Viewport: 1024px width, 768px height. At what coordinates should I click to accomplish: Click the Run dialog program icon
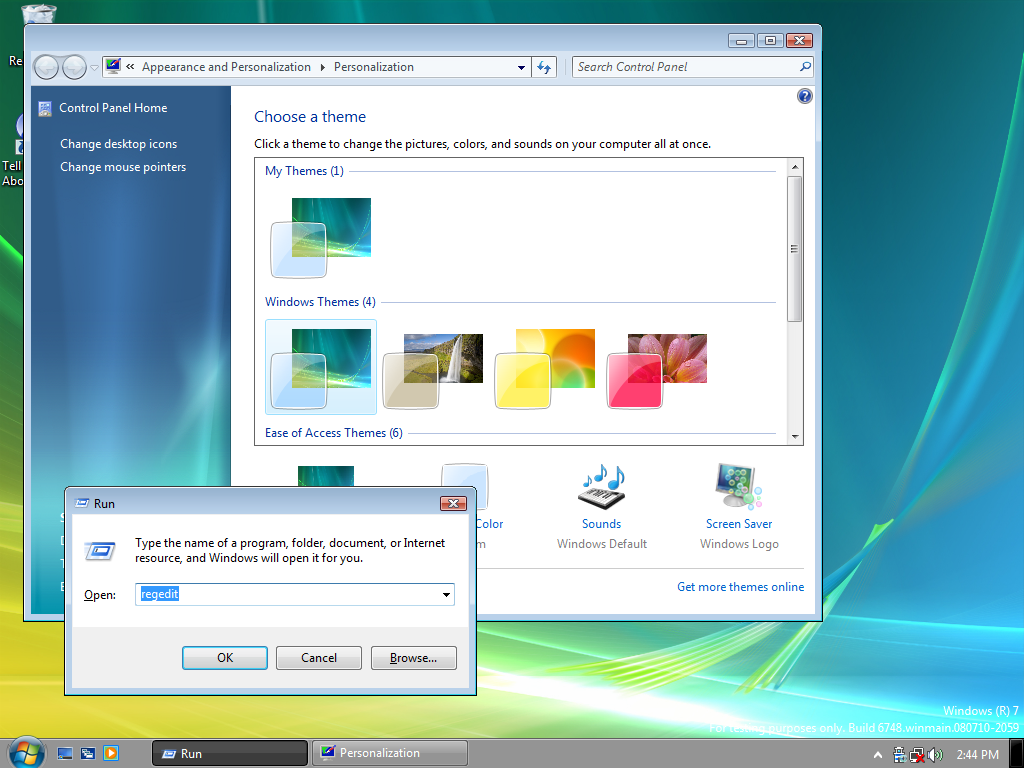[x=100, y=551]
